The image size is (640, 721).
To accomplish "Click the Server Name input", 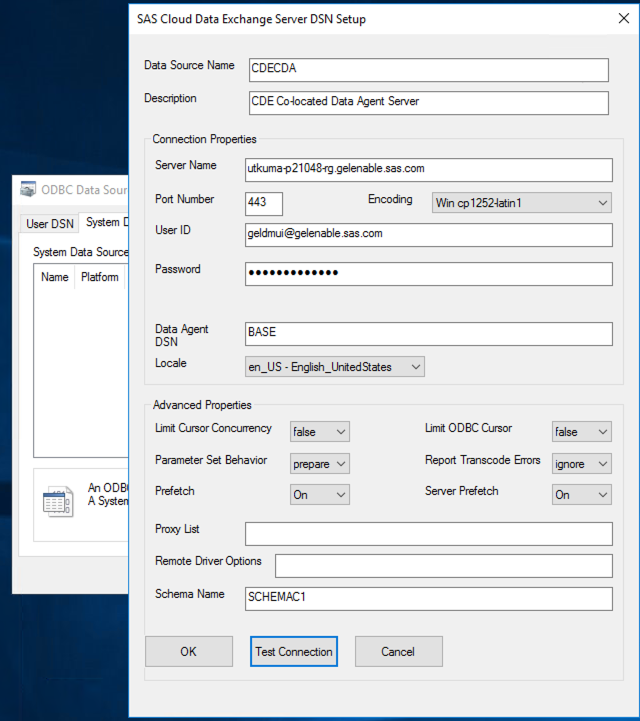I will click(x=429, y=170).
